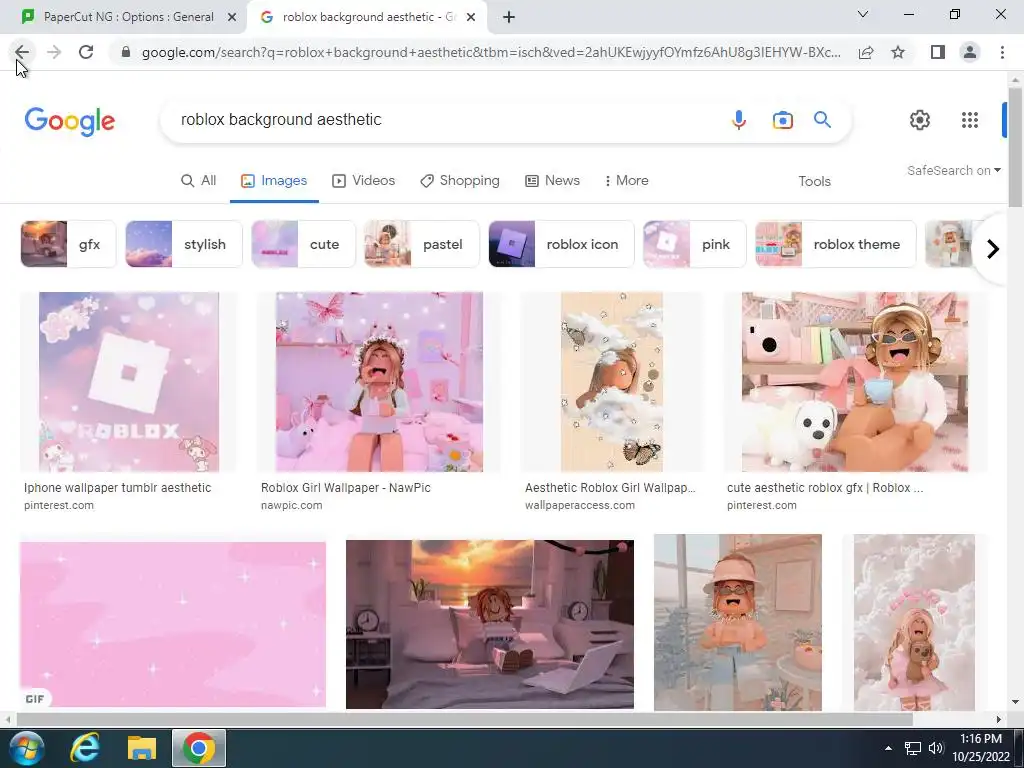Click the Iphone wallpaper tumblr aesthetic title

tap(118, 488)
